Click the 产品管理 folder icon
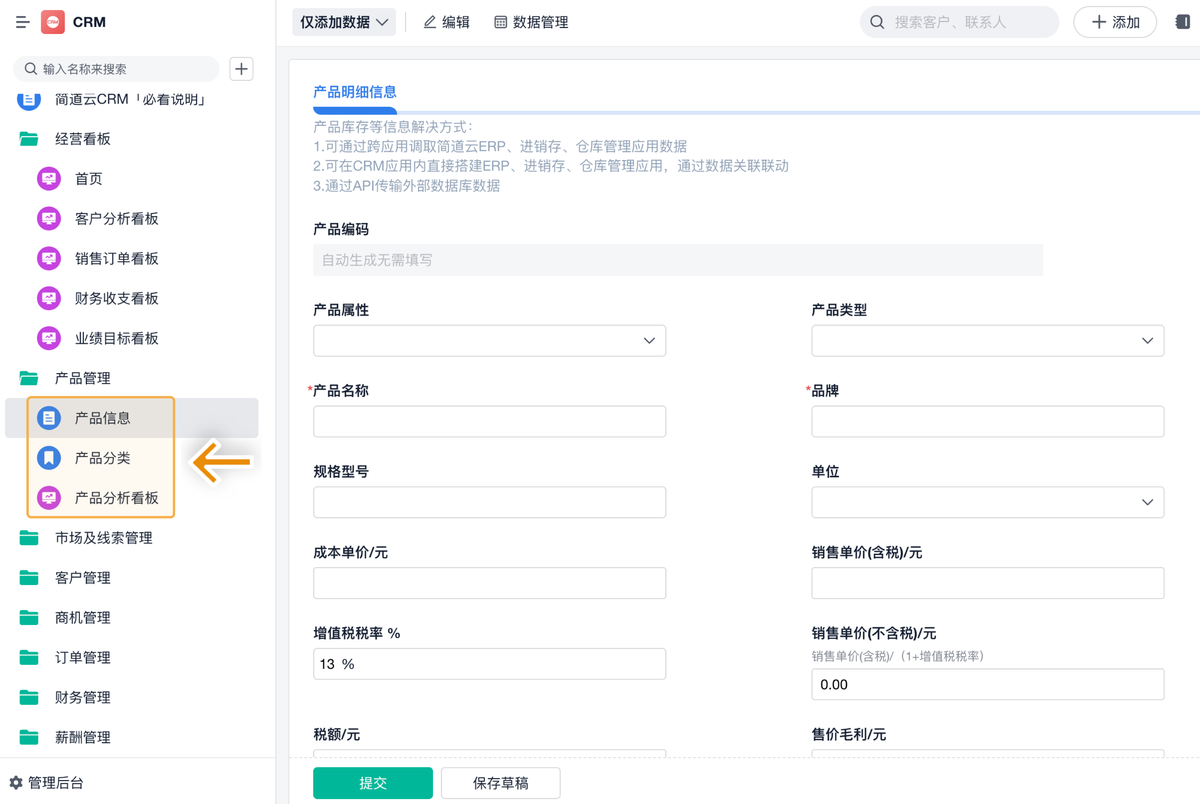This screenshot has height=804, width=1200. tap(29, 378)
